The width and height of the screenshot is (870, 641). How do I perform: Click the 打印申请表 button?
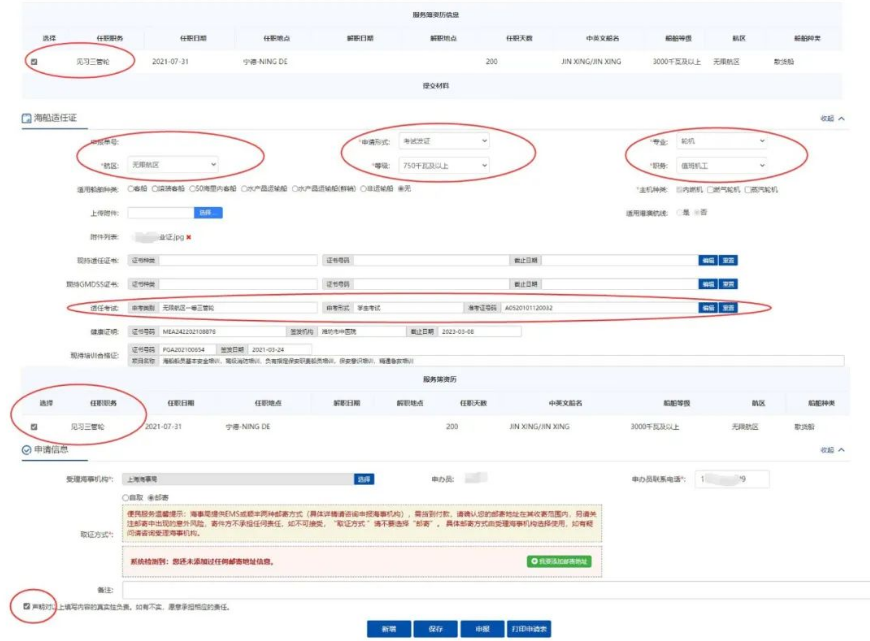pos(529,629)
